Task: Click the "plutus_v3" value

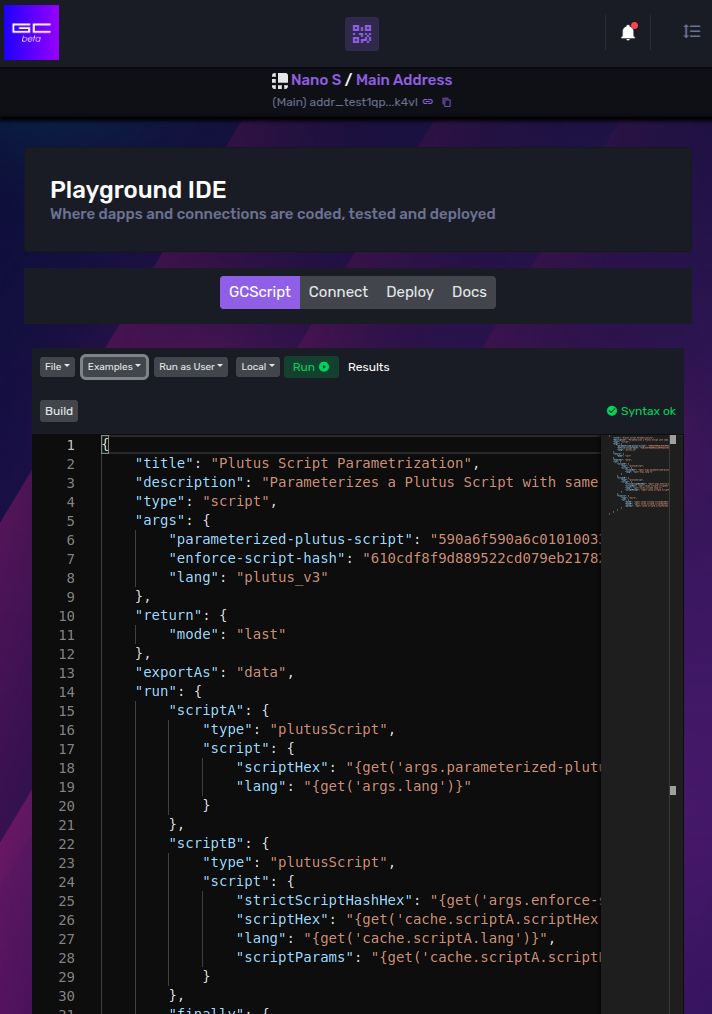Action: click(x=282, y=577)
